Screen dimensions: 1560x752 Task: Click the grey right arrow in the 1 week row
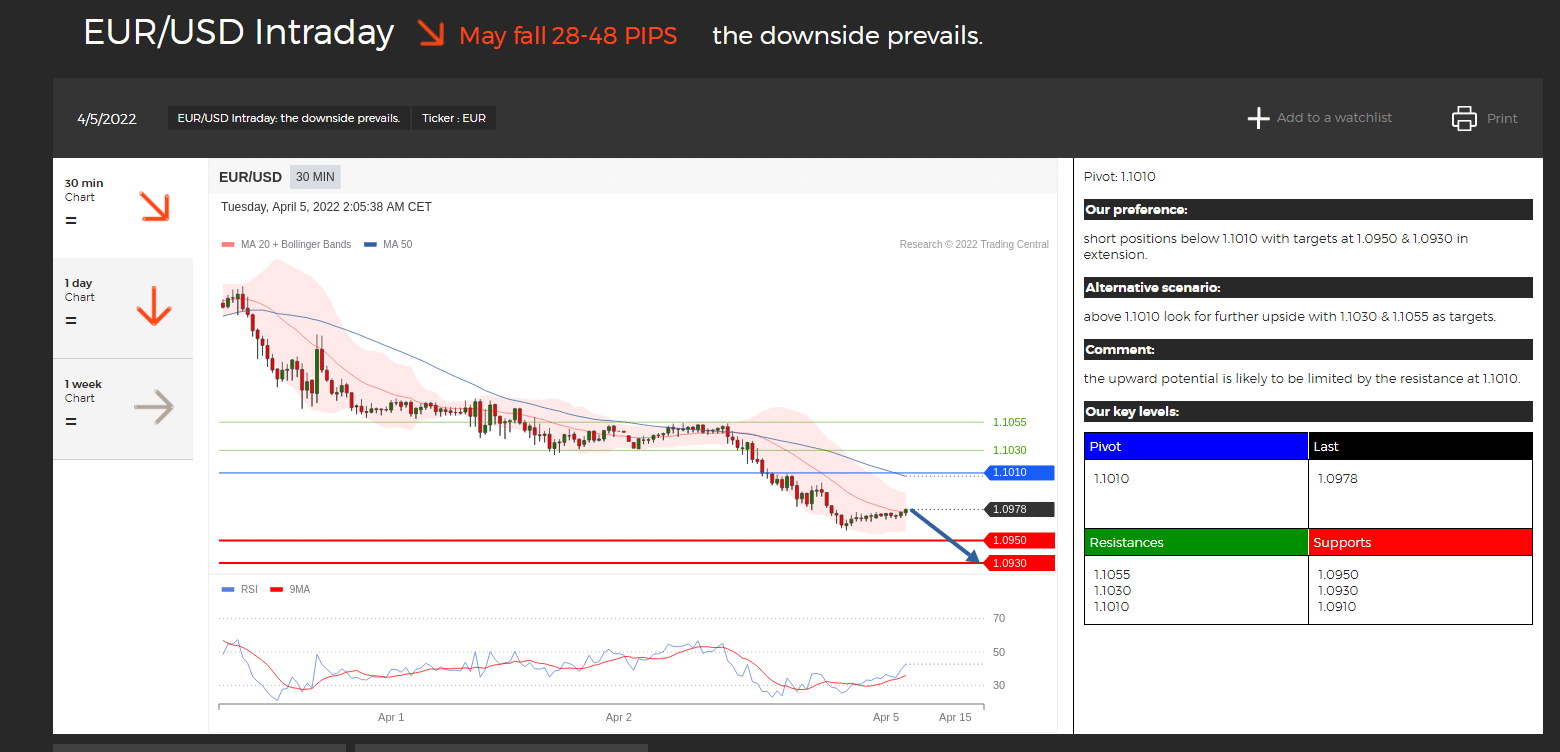(154, 407)
